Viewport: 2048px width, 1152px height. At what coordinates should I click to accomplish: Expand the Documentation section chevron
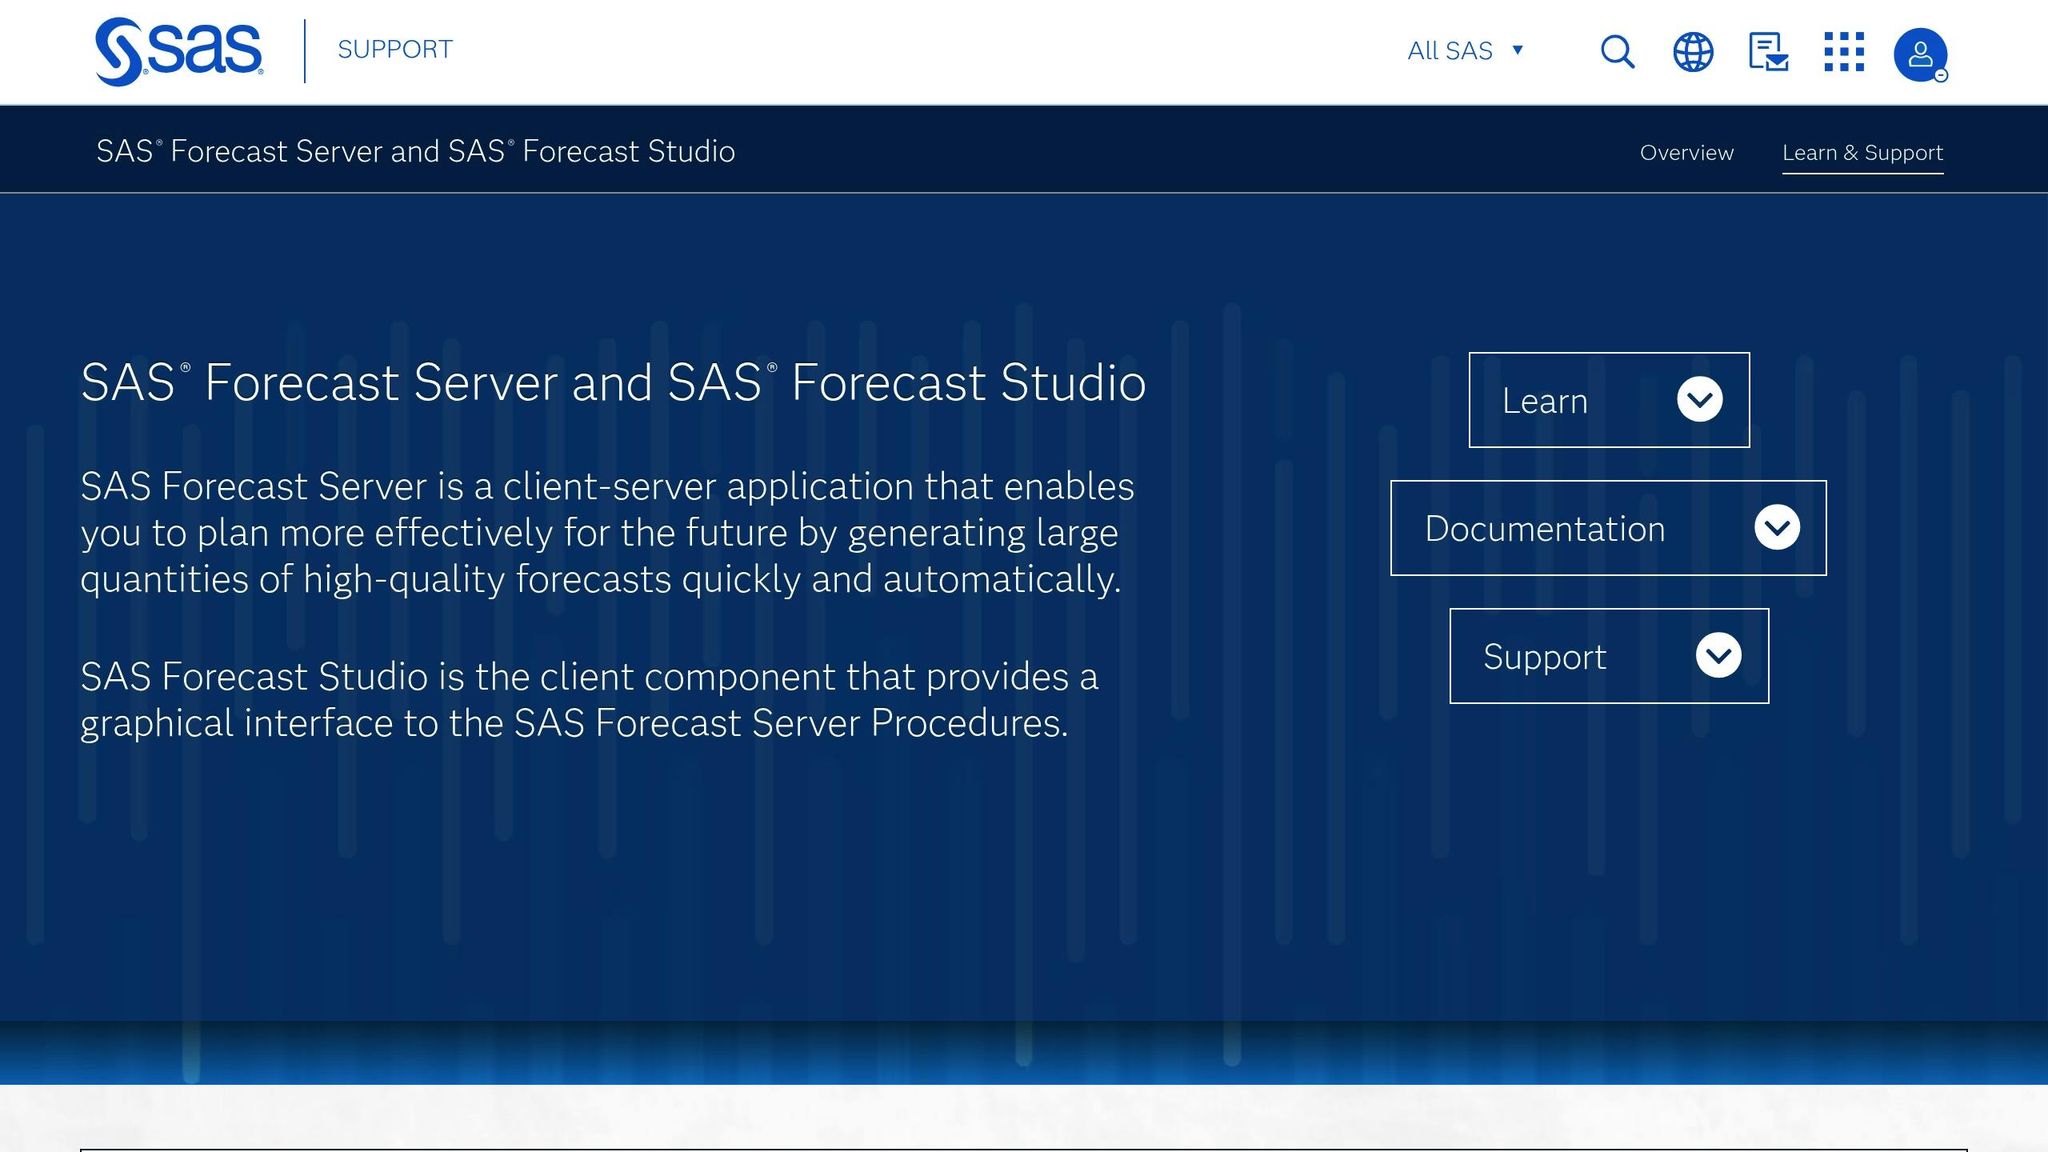[x=1778, y=528]
